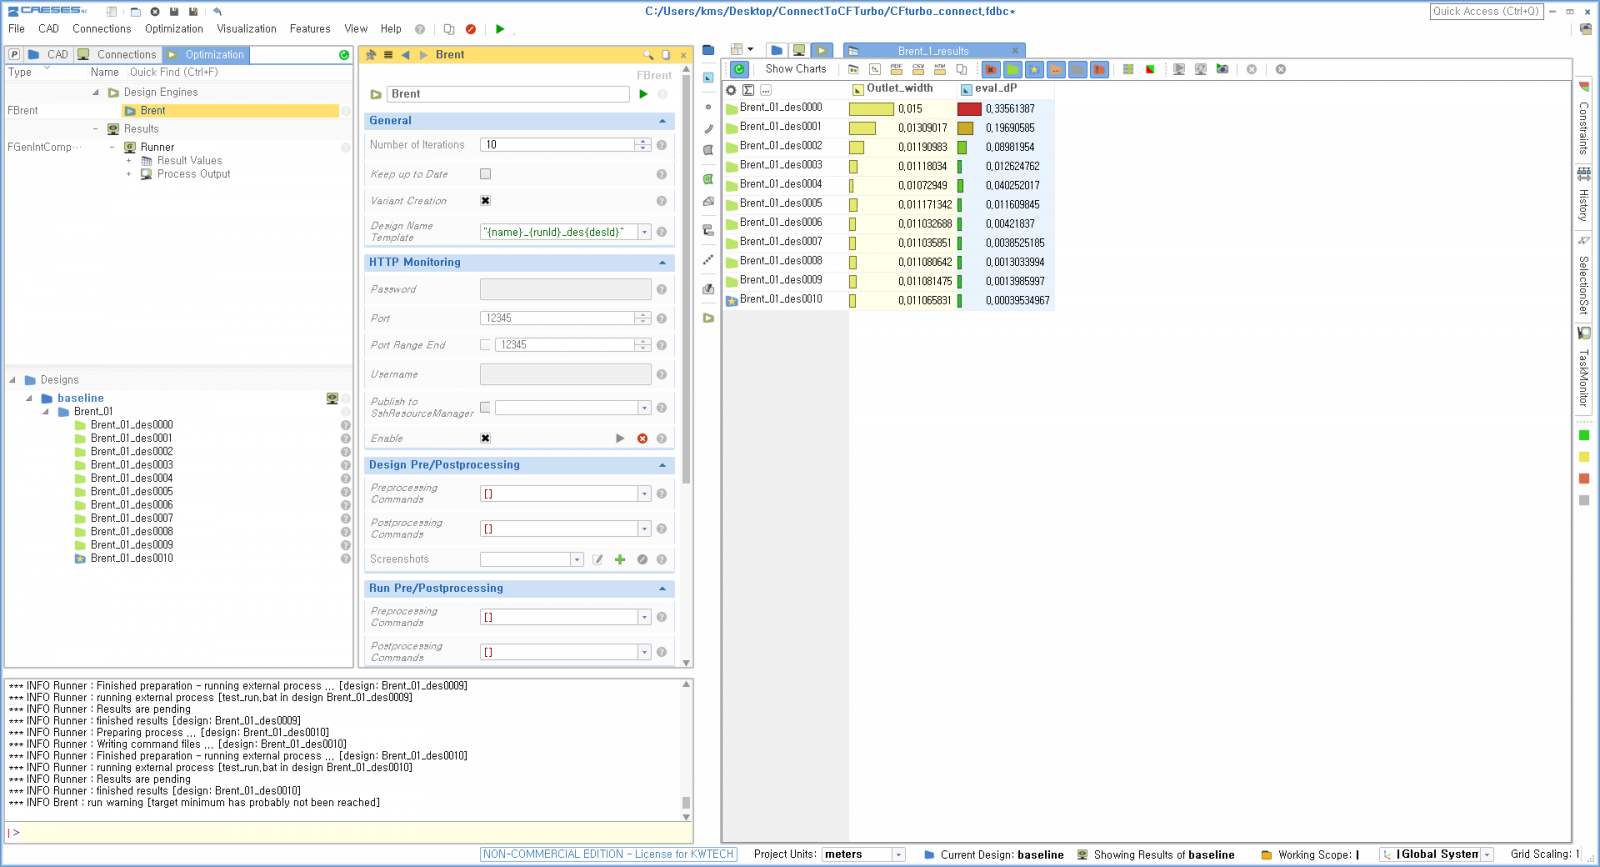The height and width of the screenshot is (867, 1600).
Task: Toggle the red failed designs filter icon
Action: click(x=991, y=69)
